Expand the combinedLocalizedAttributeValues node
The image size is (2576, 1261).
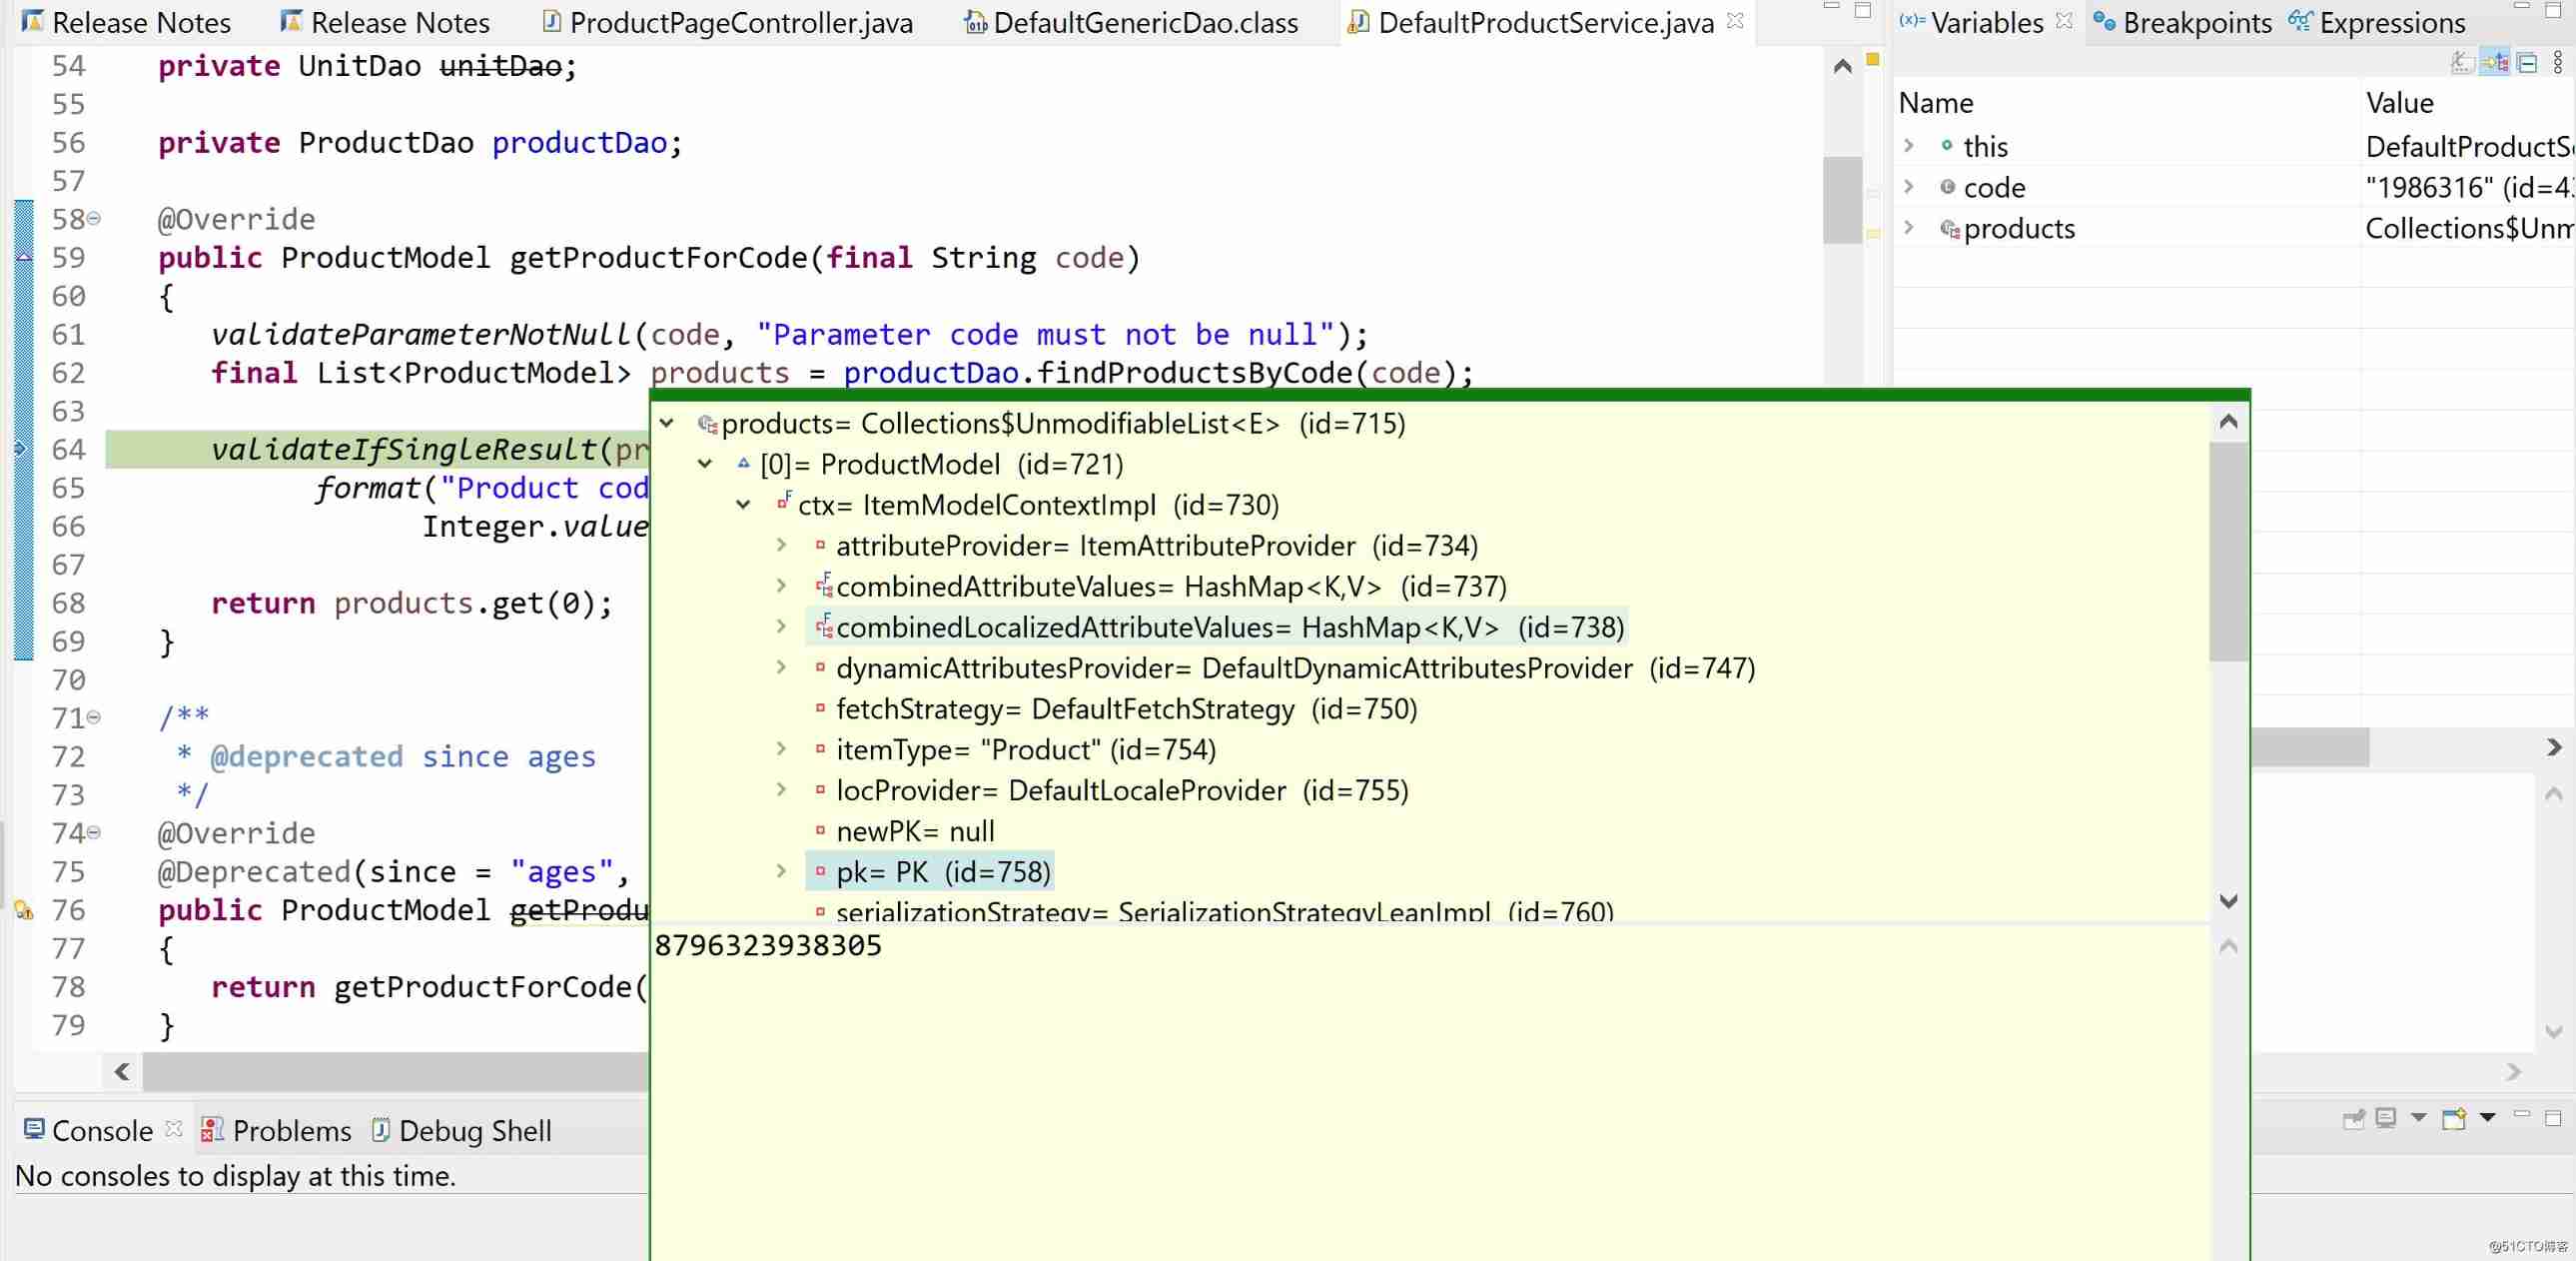[x=782, y=627]
